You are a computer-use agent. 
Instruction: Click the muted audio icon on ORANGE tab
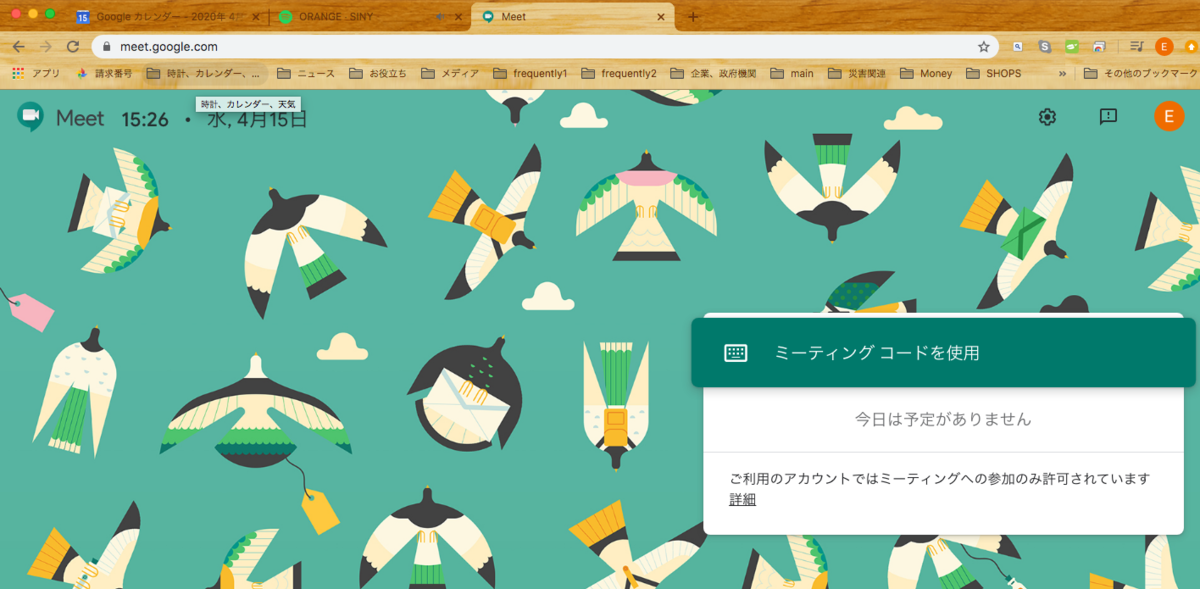[440, 17]
